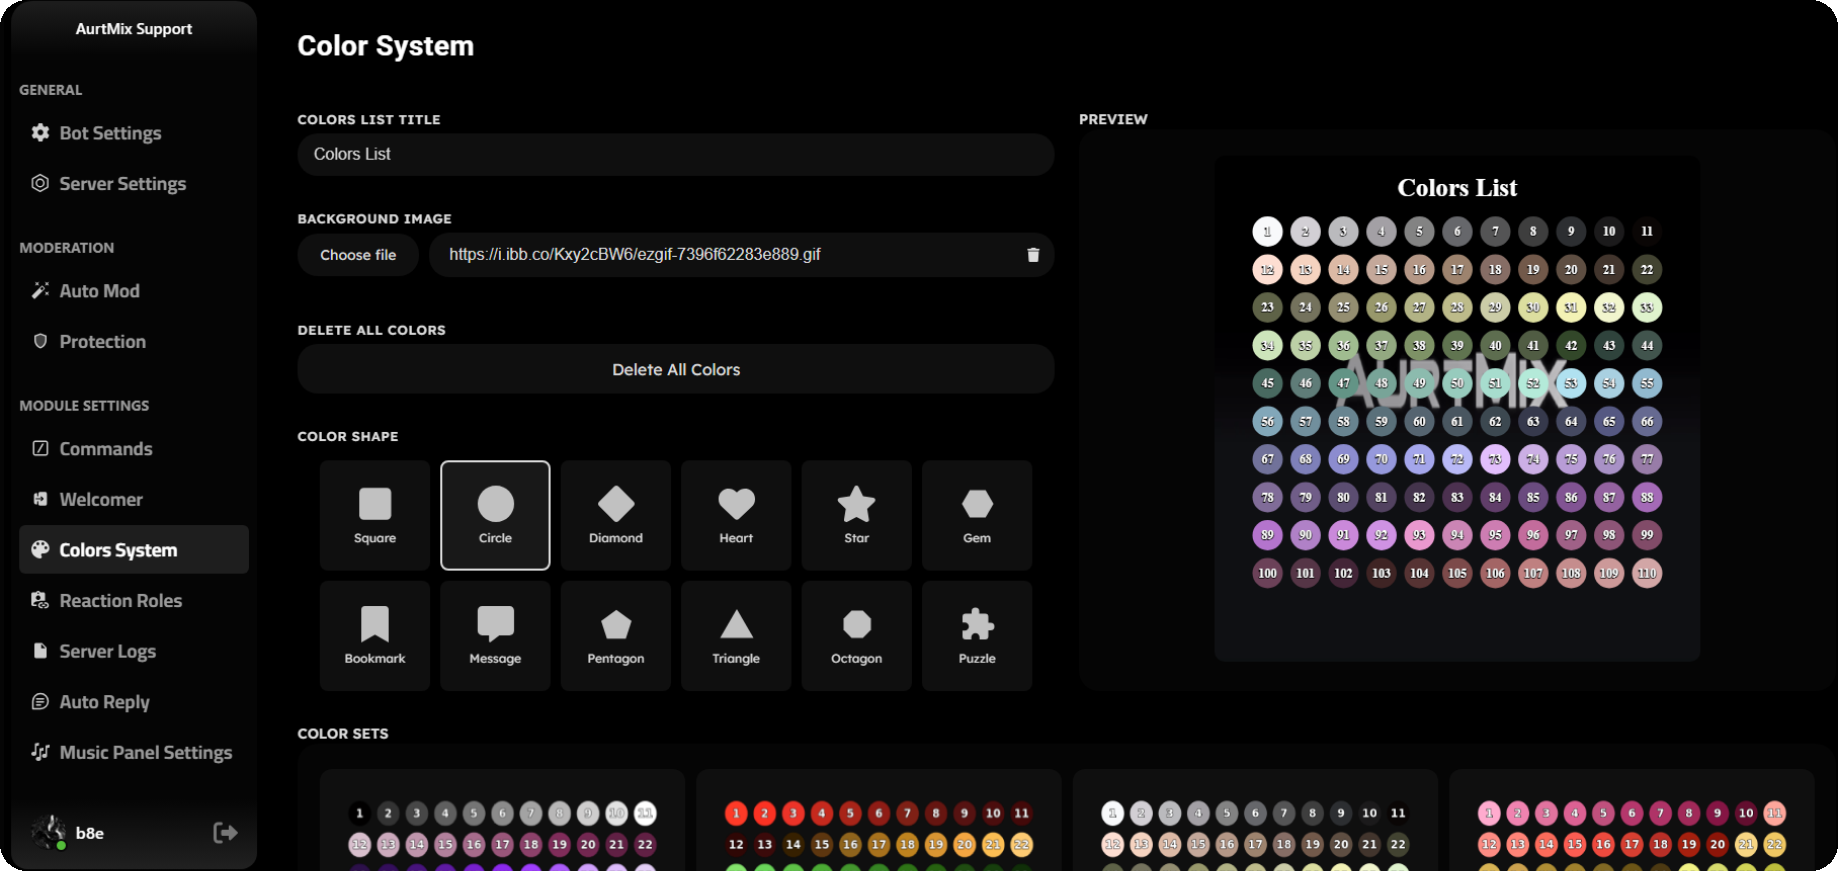
Task: Click the Bot Settings gear icon
Action: [40, 132]
